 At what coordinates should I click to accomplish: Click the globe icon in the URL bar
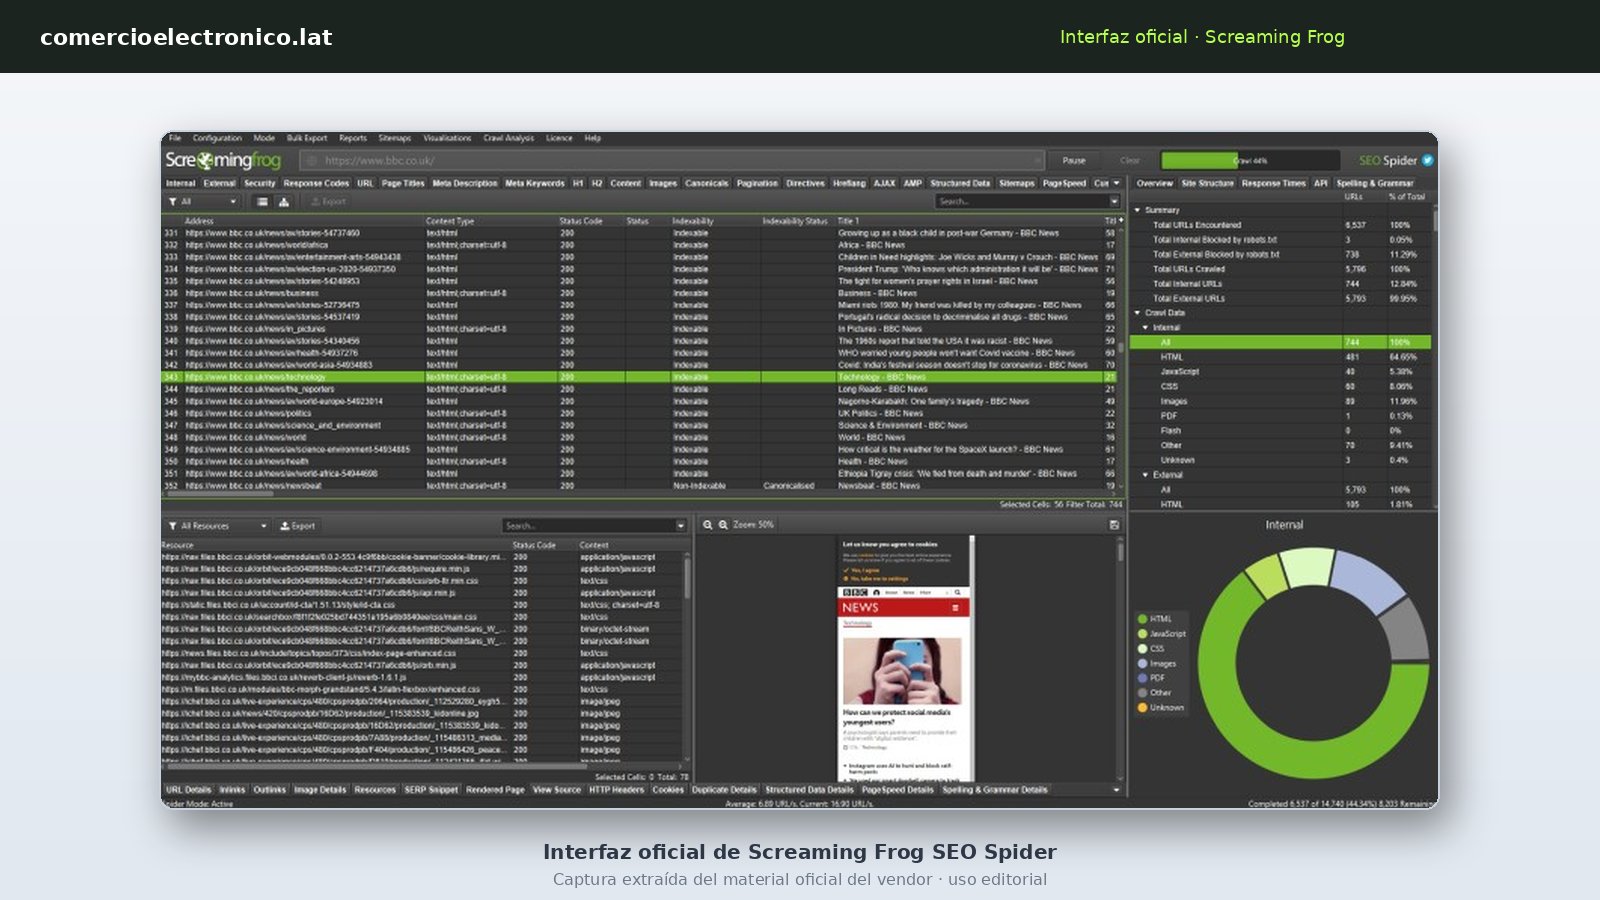[311, 160]
